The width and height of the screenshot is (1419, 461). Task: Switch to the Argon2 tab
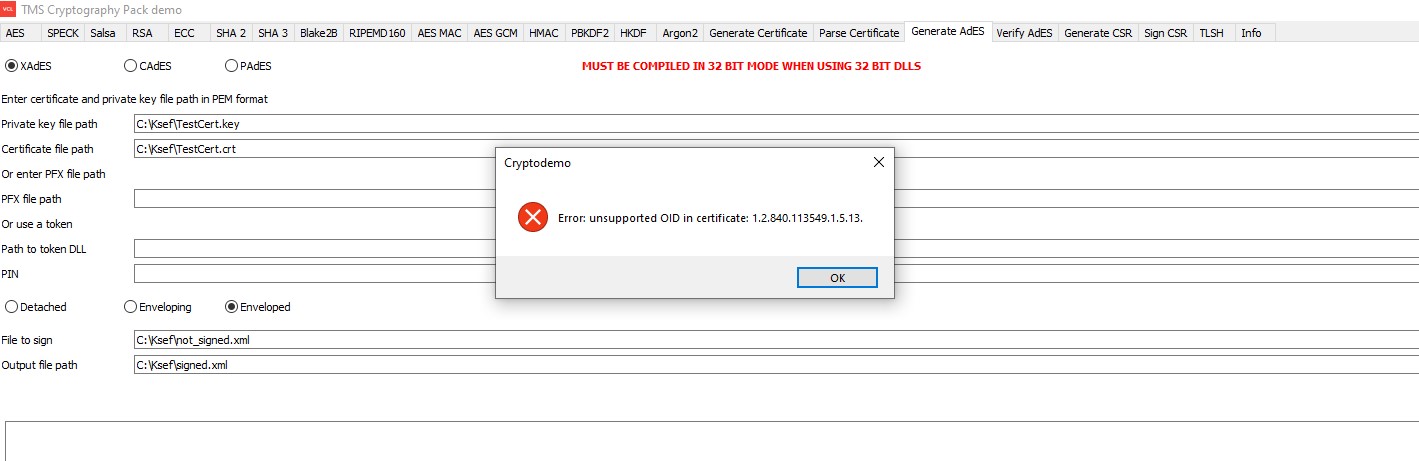(x=679, y=33)
